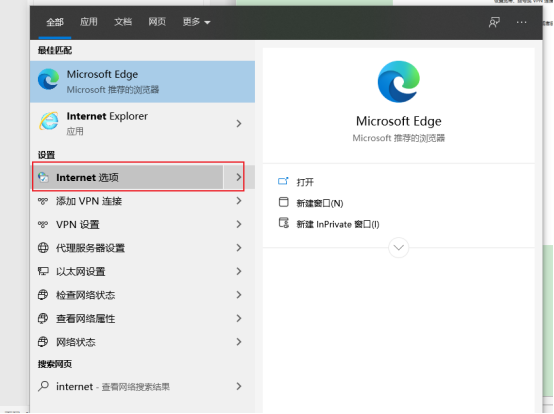Open the three-dot more options menu
The image size is (554, 414).
521,22
